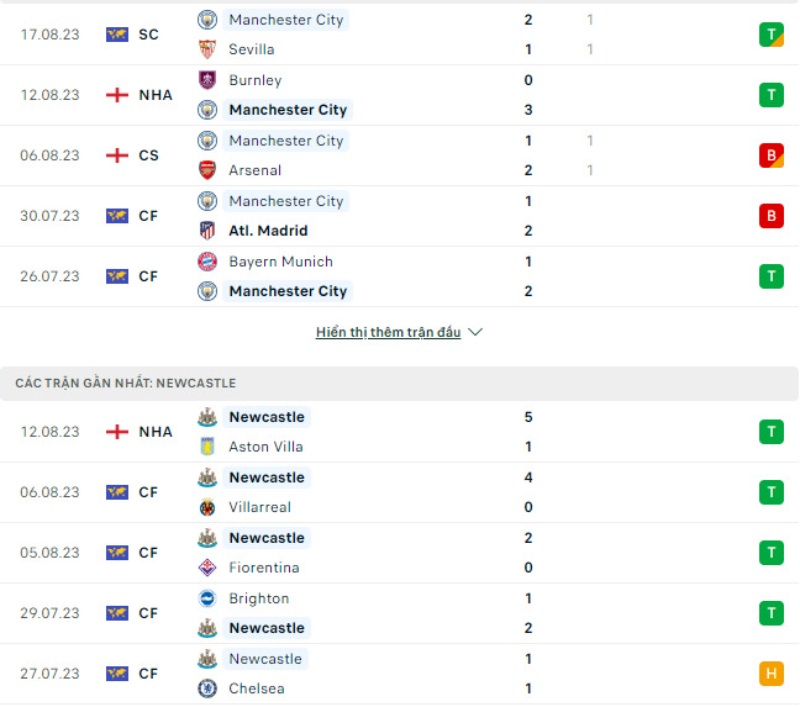The height and width of the screenshot is (707, 800).
Task: Expand more matches with the chevron arrow
Action: click(x=475, y=332)
